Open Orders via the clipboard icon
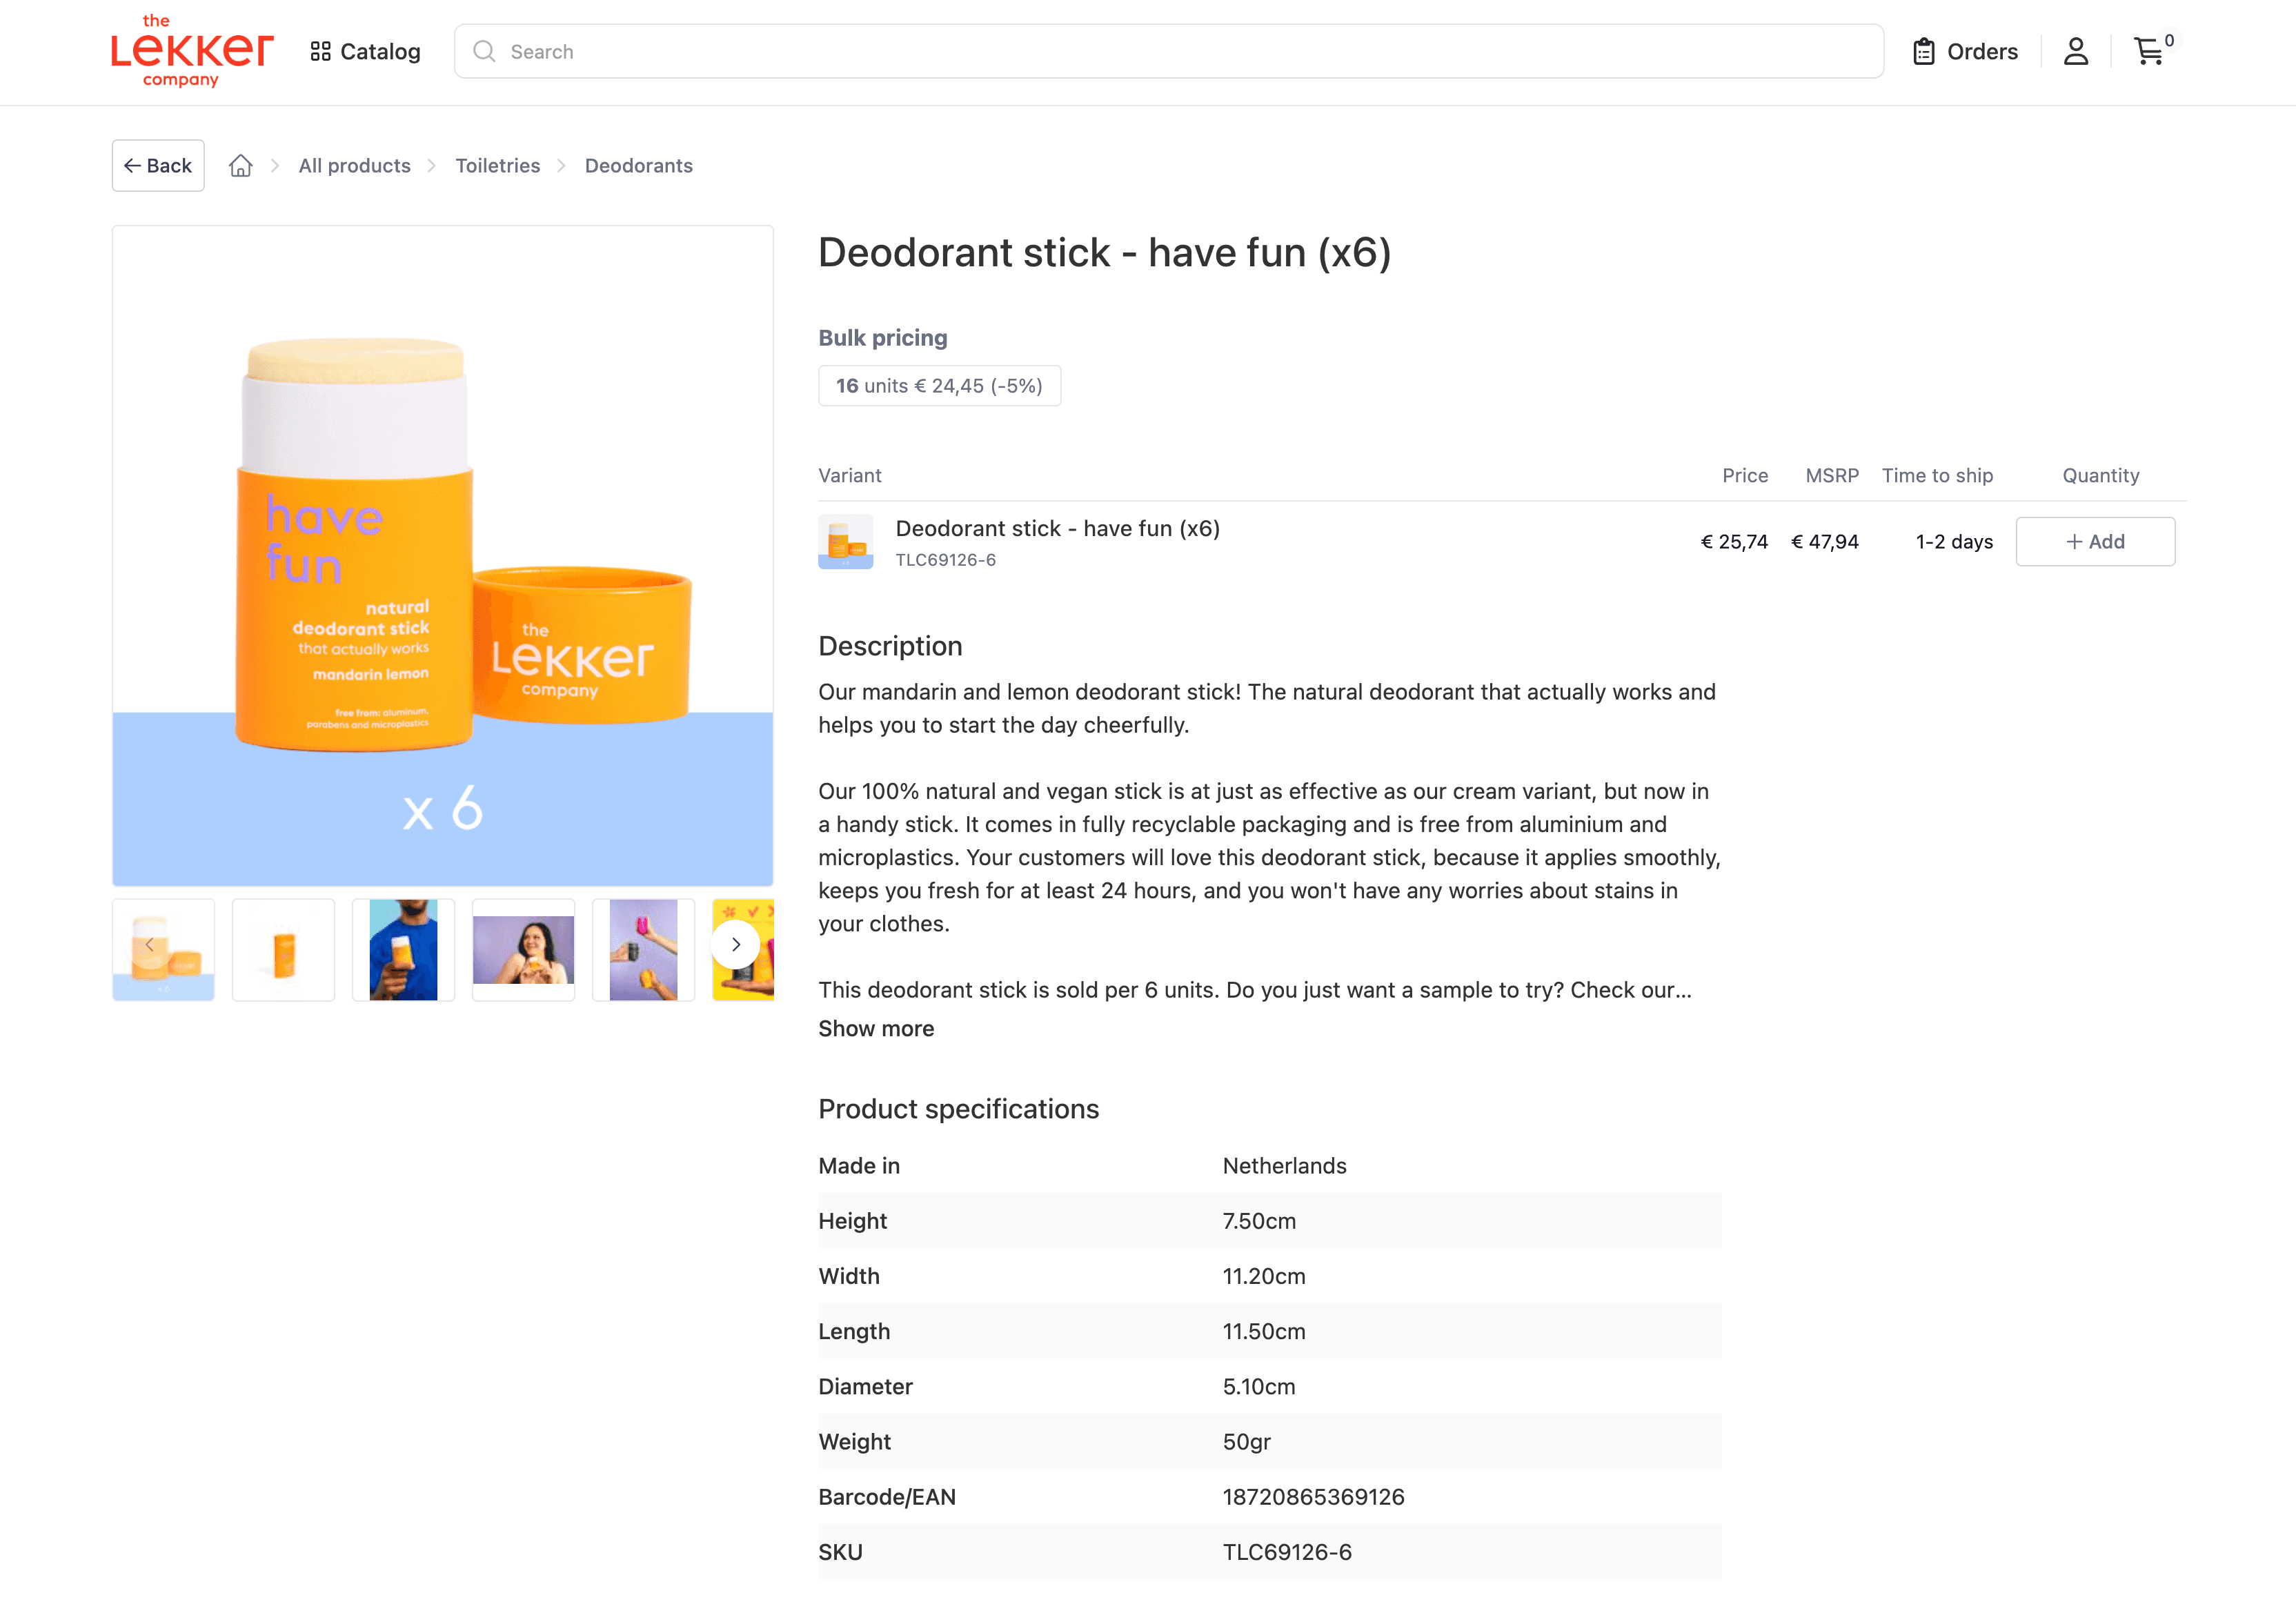The image size is (2296, 1602). (x=1924, y=50)
